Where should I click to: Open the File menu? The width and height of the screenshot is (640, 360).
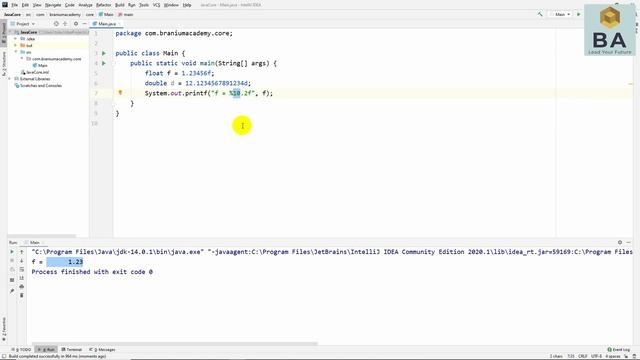(x=15, y=5)
